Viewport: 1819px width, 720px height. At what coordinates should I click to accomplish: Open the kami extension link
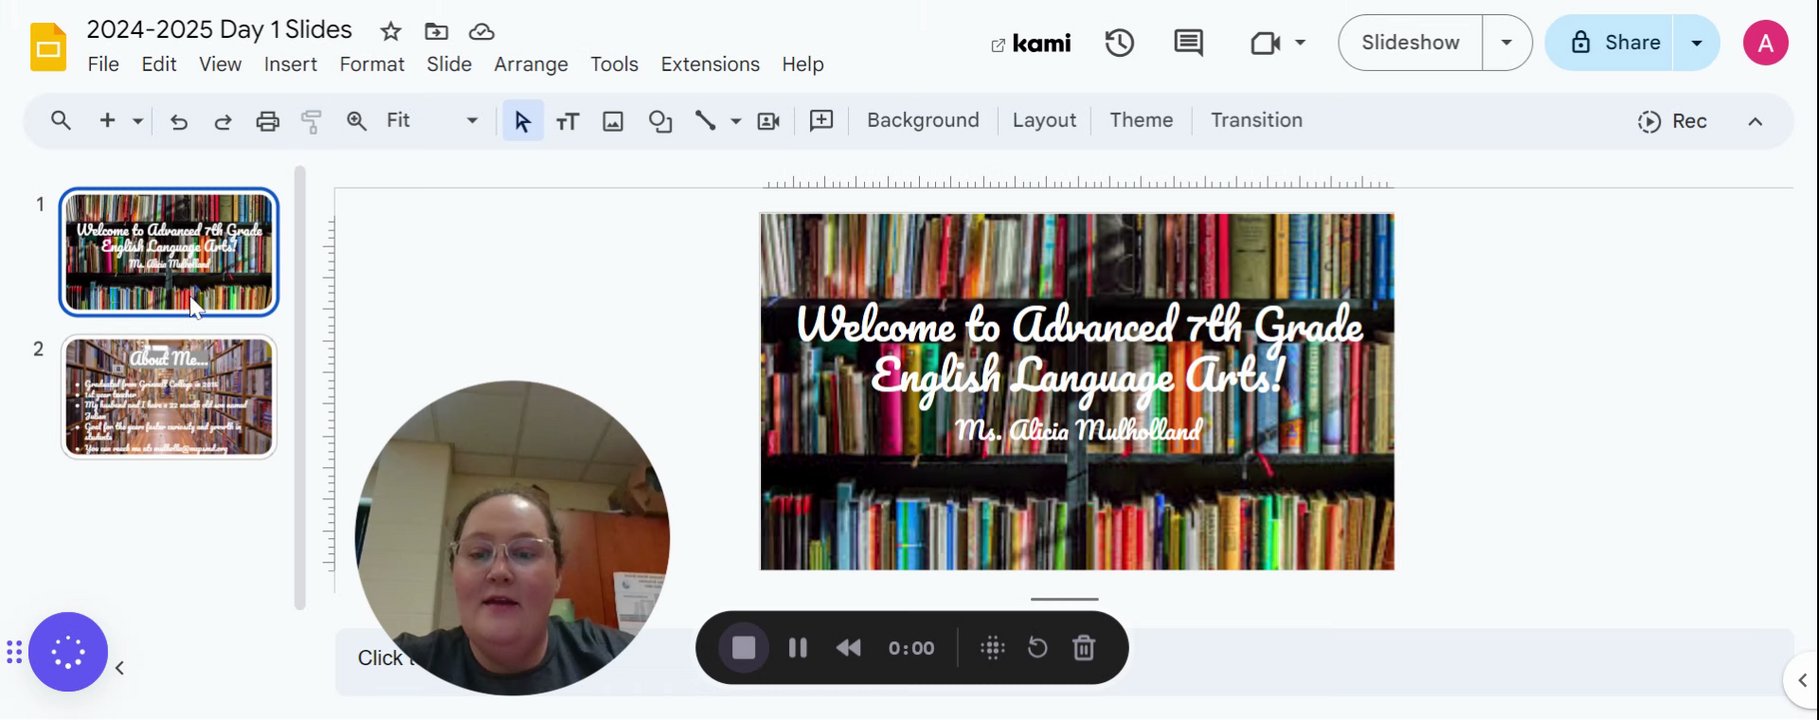(x=1031, y=43)
